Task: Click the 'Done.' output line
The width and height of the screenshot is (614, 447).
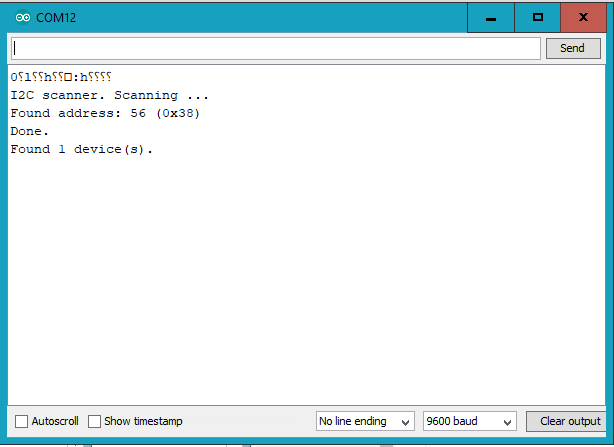Action: pos(29,131)
